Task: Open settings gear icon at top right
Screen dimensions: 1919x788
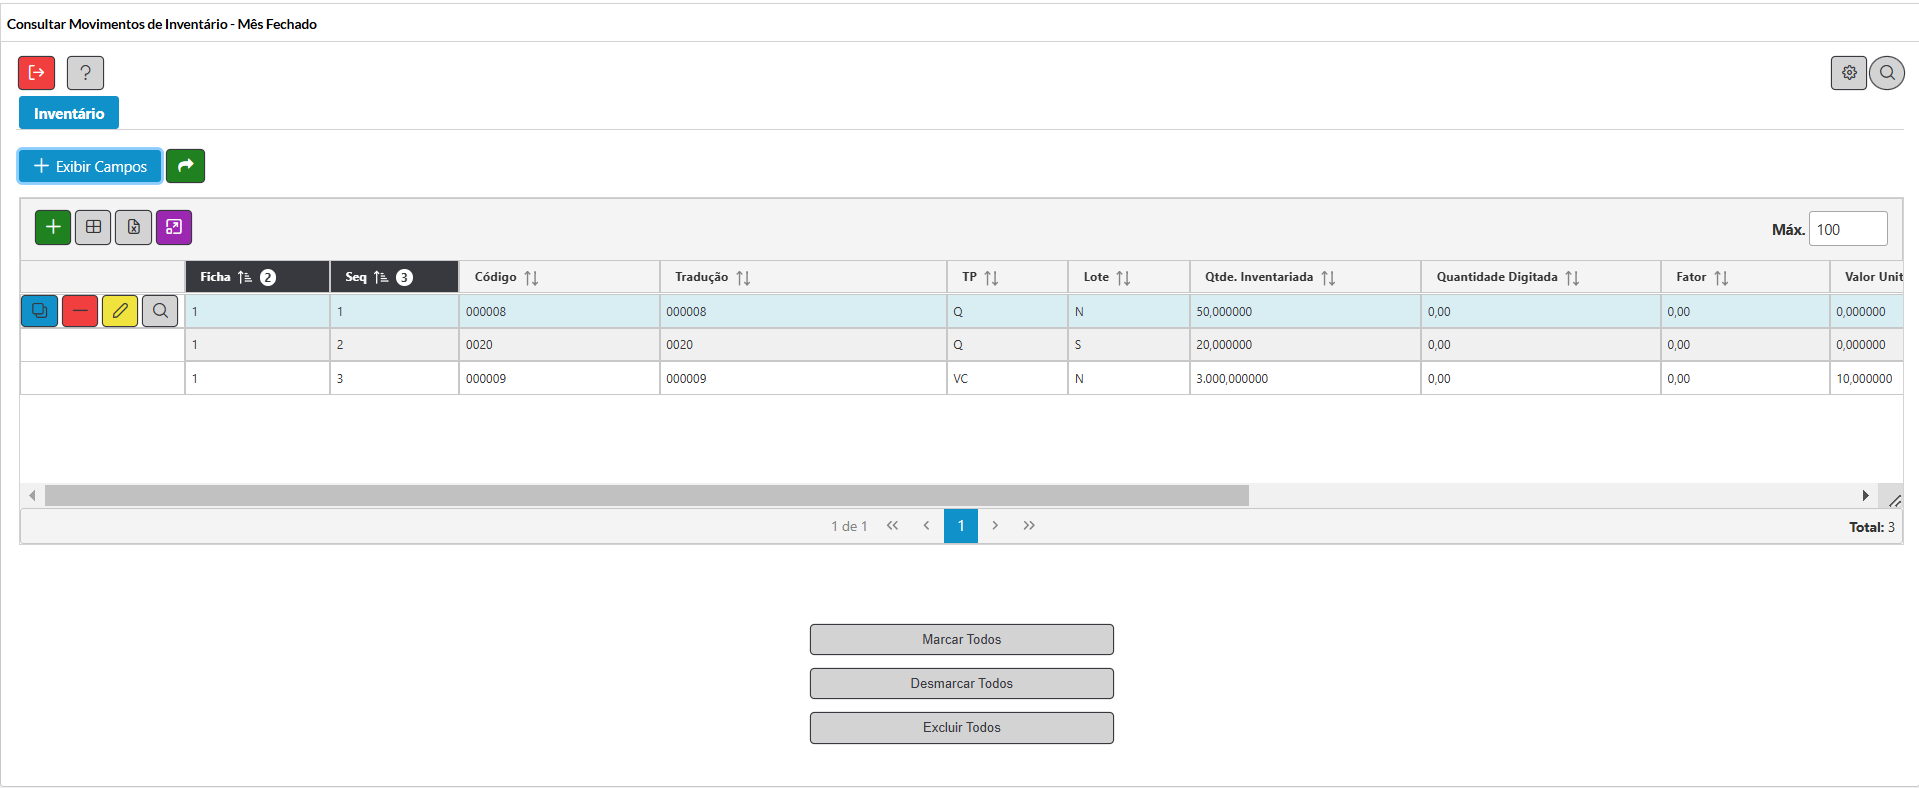Action: point(1848,73)
